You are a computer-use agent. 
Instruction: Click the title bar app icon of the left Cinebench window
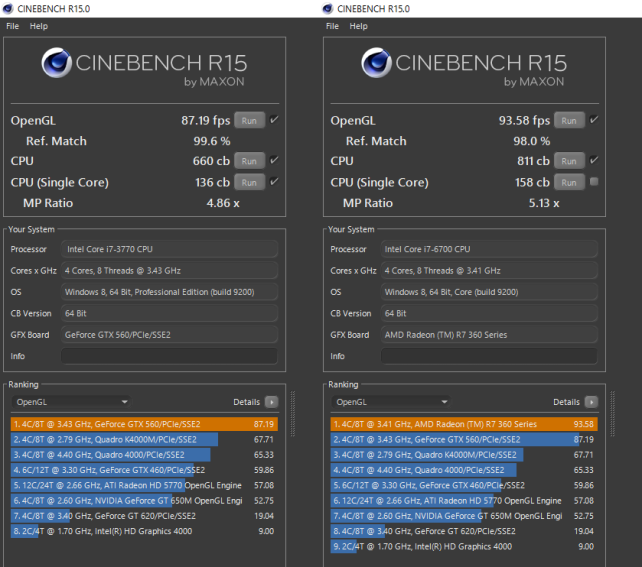tap(8, 9)
